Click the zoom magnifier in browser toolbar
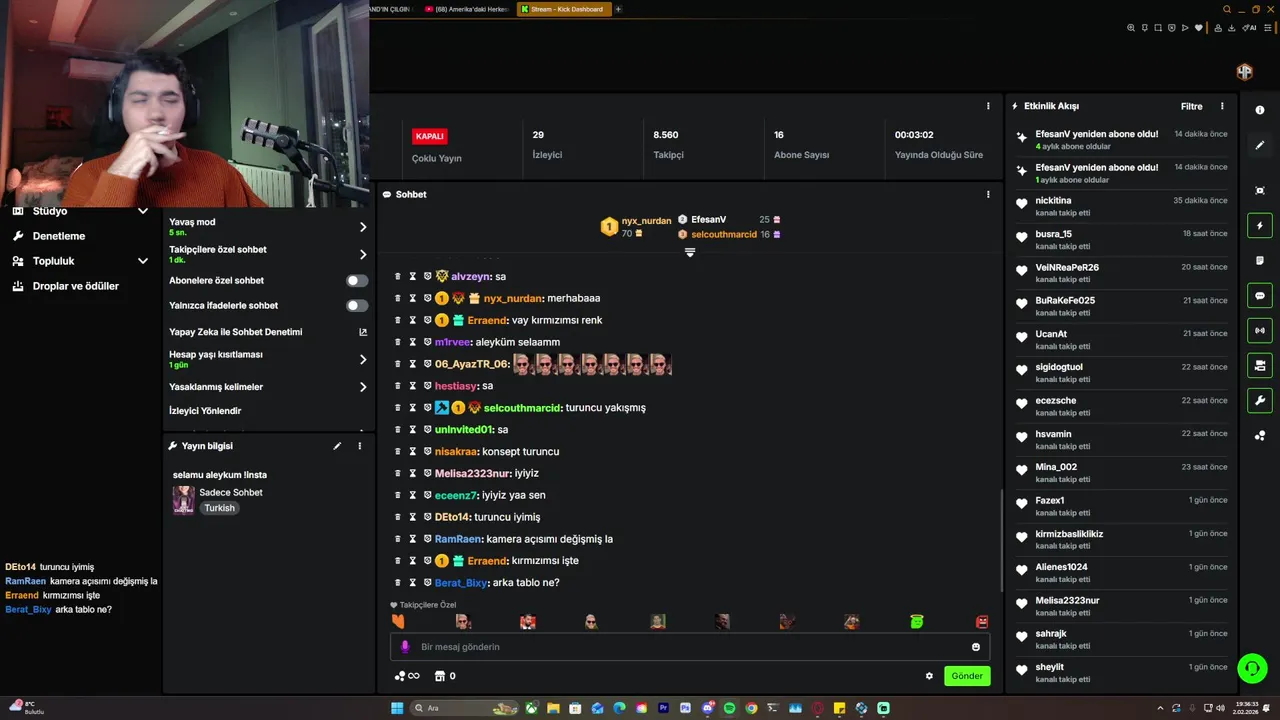1280x720 pixels. pos(1131,28)
